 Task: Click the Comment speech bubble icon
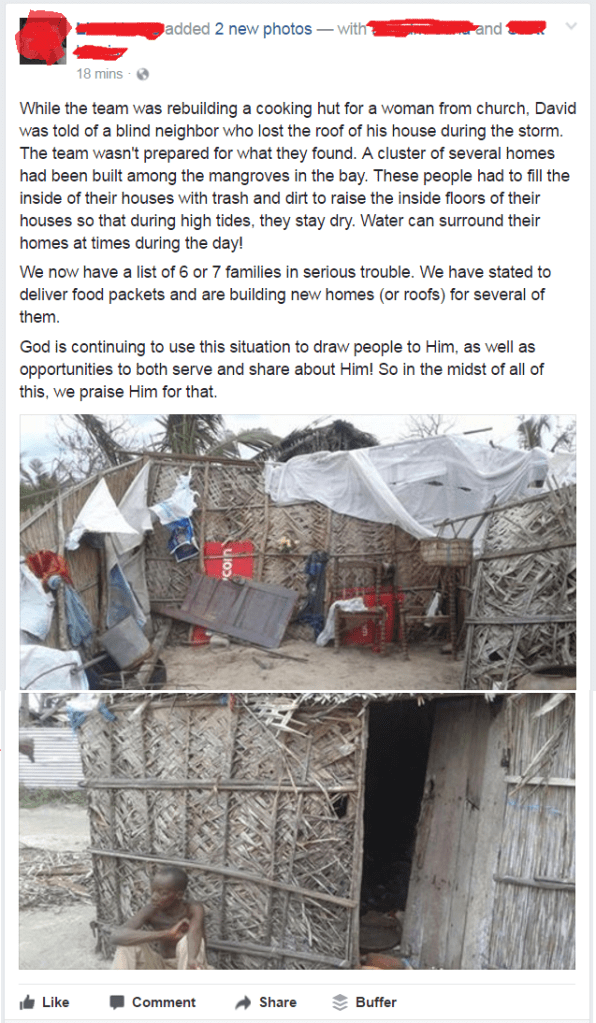pyautogui.click(x=117, y=1002)
